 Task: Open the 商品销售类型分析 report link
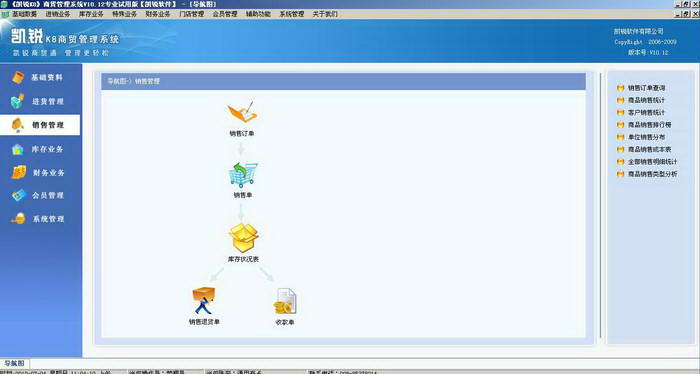(x=653, y=174)
